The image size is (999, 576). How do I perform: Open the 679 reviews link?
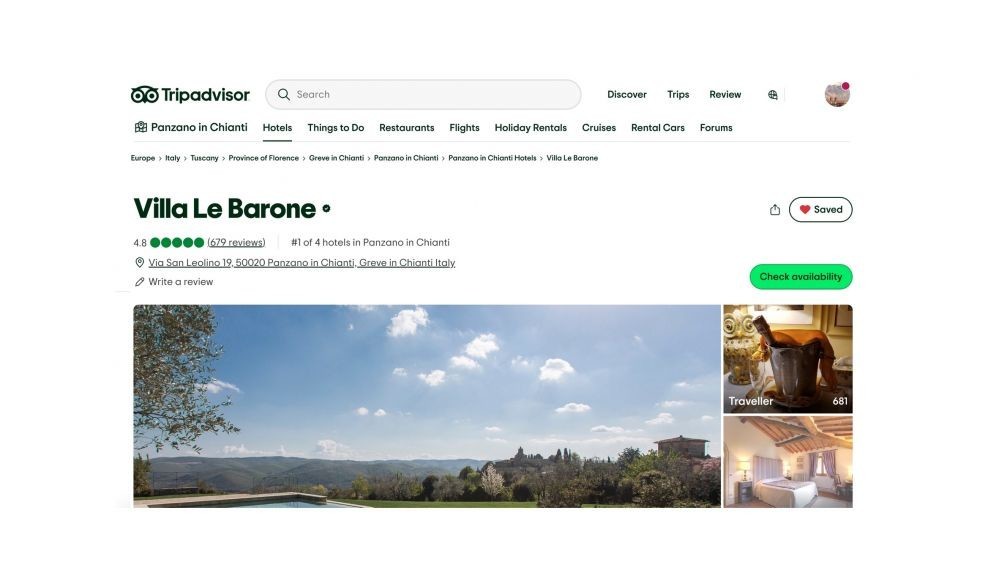tap(236, 242)
